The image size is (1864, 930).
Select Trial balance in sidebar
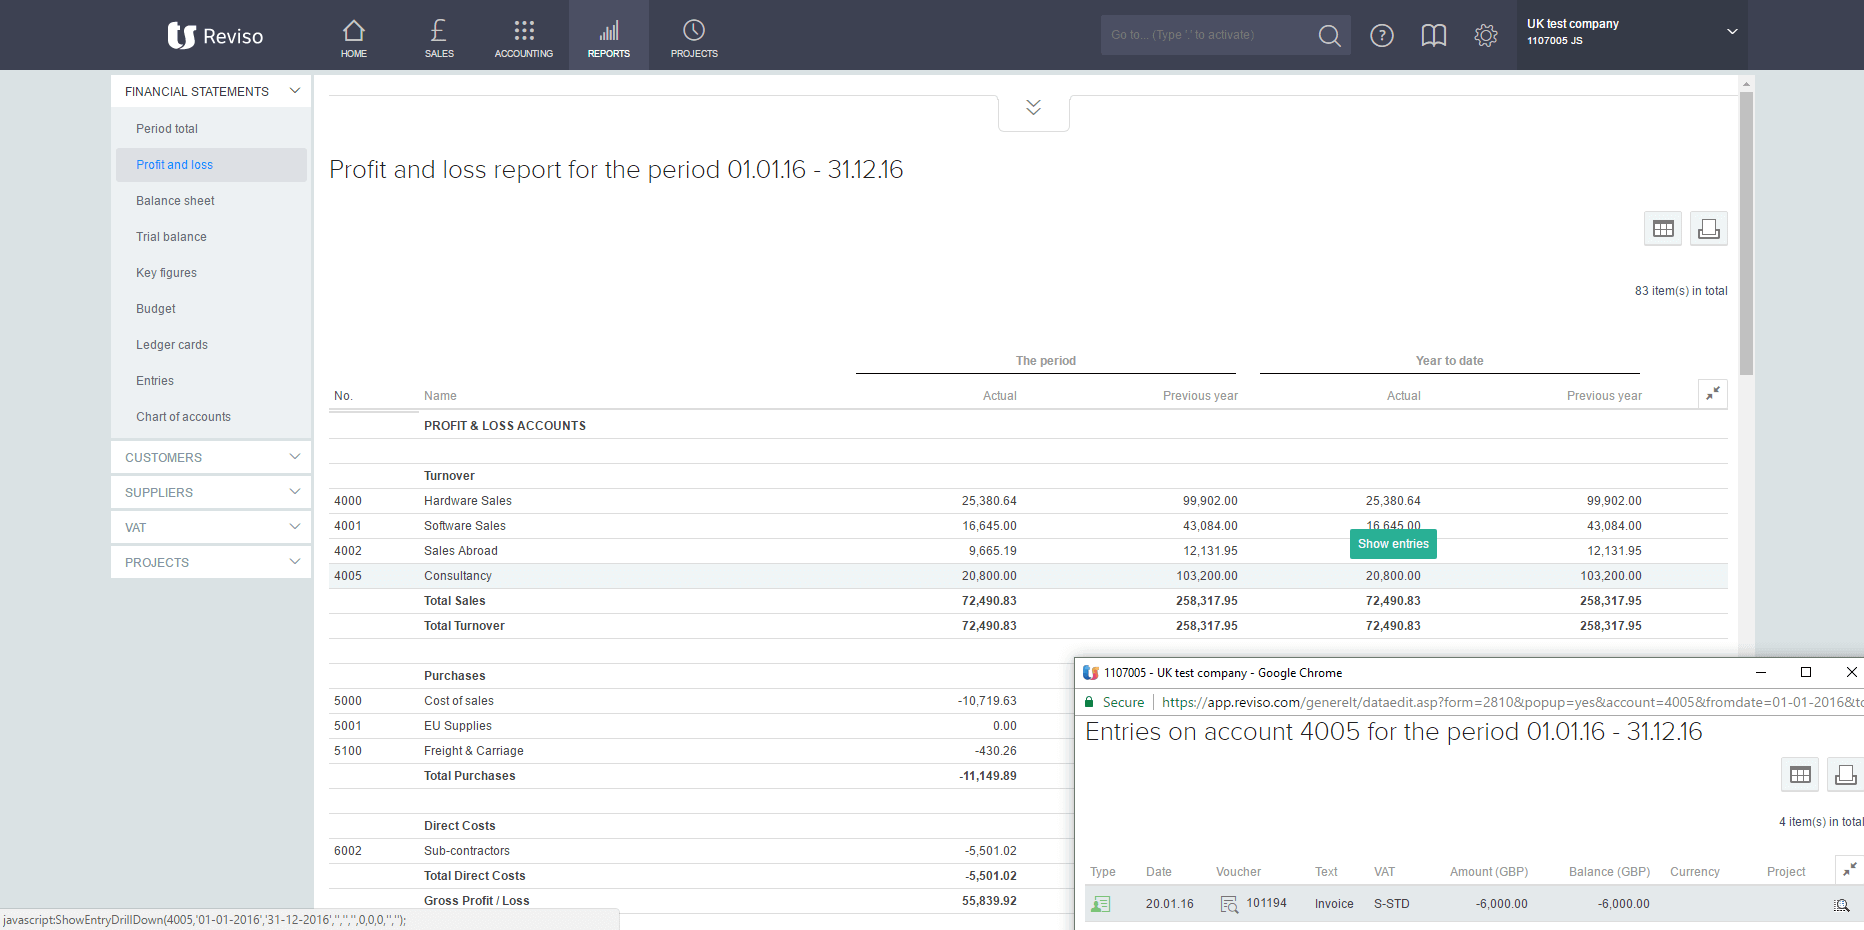[171, 237]
